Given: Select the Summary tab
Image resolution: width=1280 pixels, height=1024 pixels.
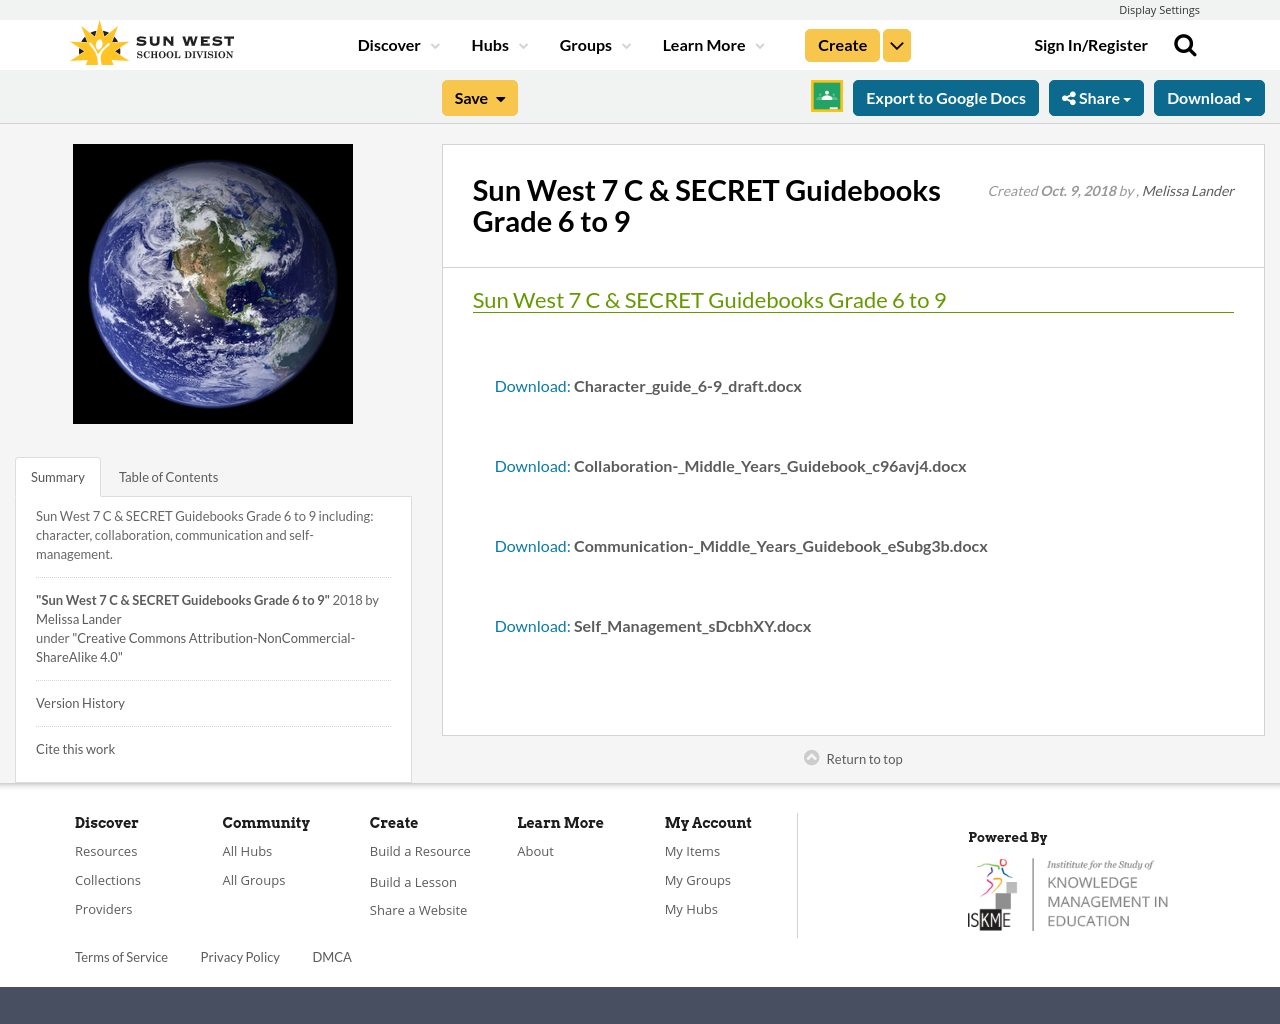Looking at the screenshot, I should click(x=57, y=477).
